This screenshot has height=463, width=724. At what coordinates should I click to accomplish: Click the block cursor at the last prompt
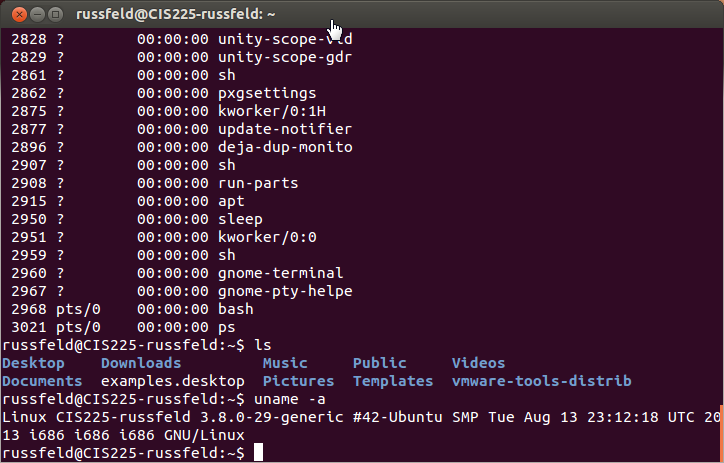258,453
